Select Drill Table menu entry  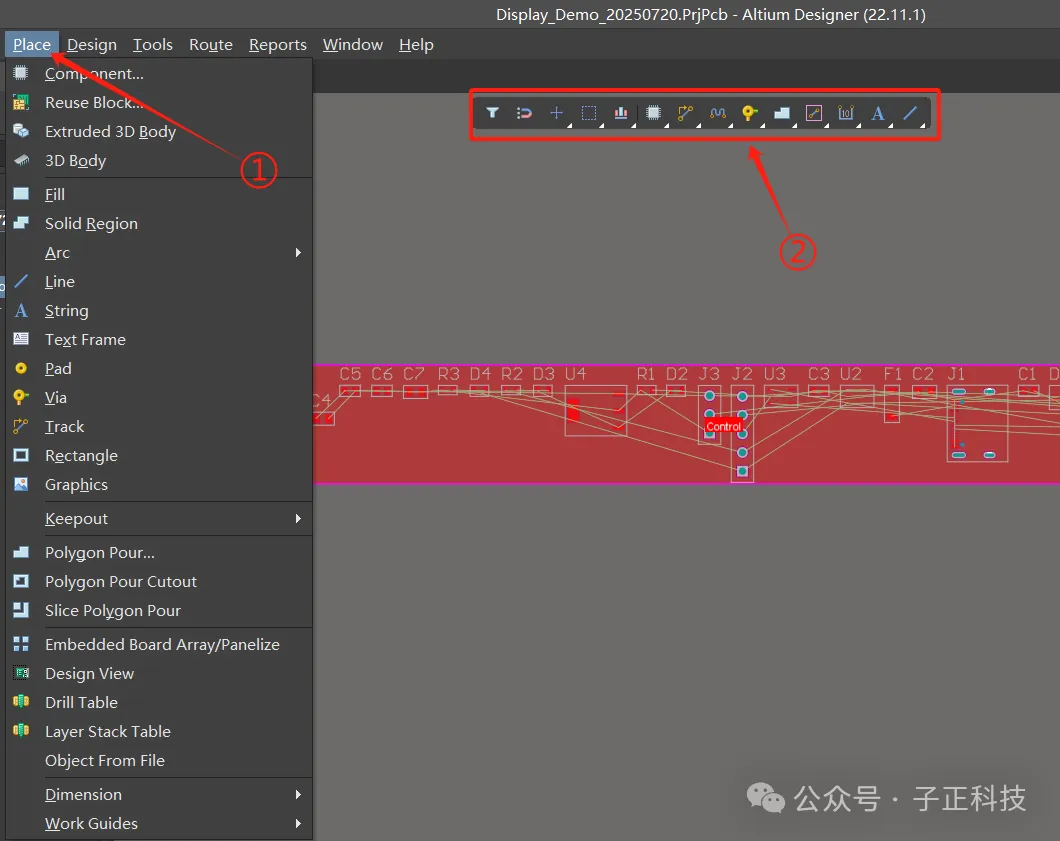point(159,703)
